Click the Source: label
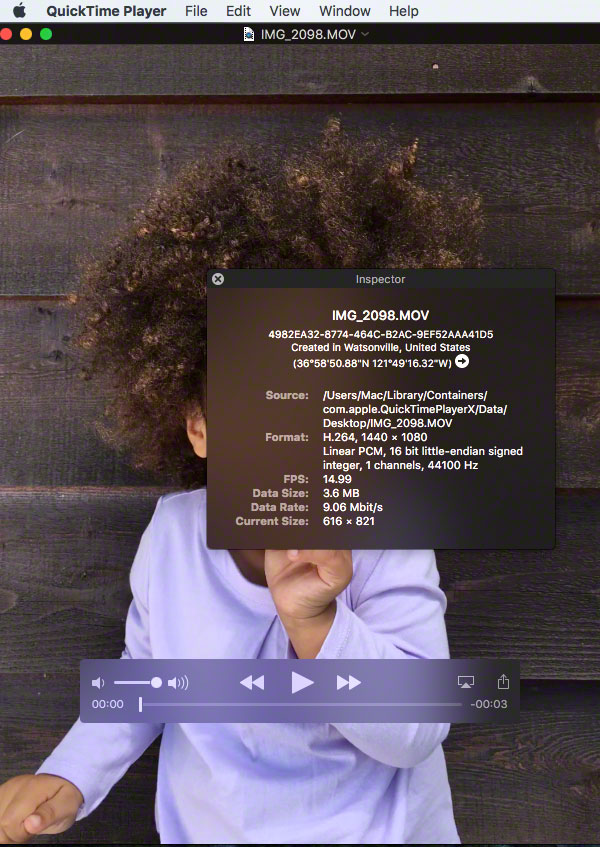600x847 pixels. point(287,395)
